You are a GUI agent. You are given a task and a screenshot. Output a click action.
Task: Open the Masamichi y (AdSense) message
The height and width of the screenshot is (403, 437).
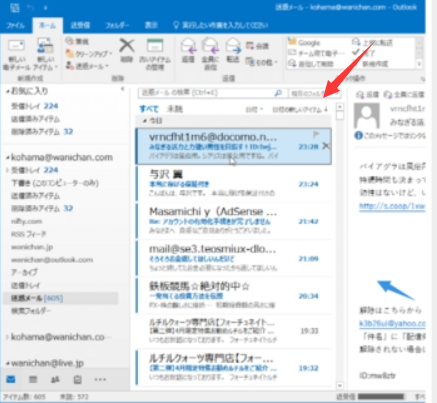point(234,221)
